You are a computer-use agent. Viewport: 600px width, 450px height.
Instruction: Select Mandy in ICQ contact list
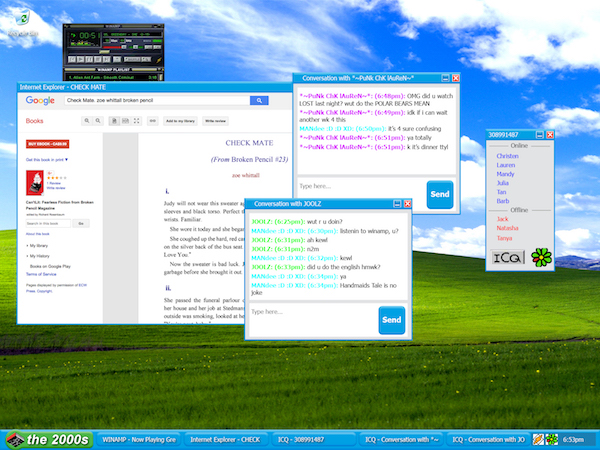(505, 174)
